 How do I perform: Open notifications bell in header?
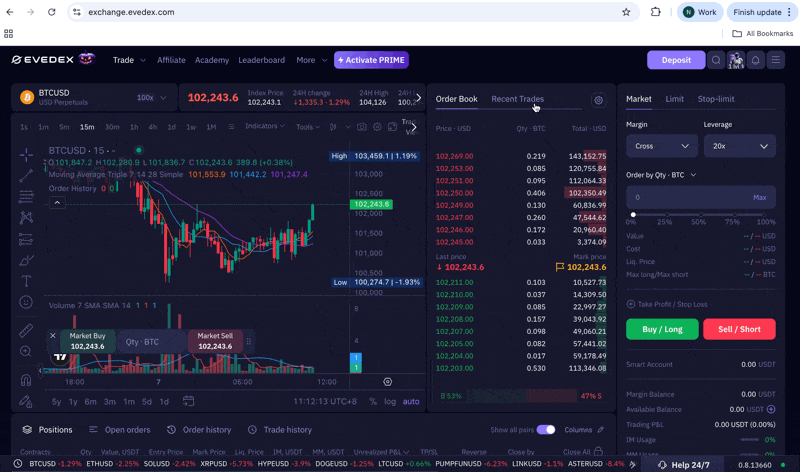(756, 60)
